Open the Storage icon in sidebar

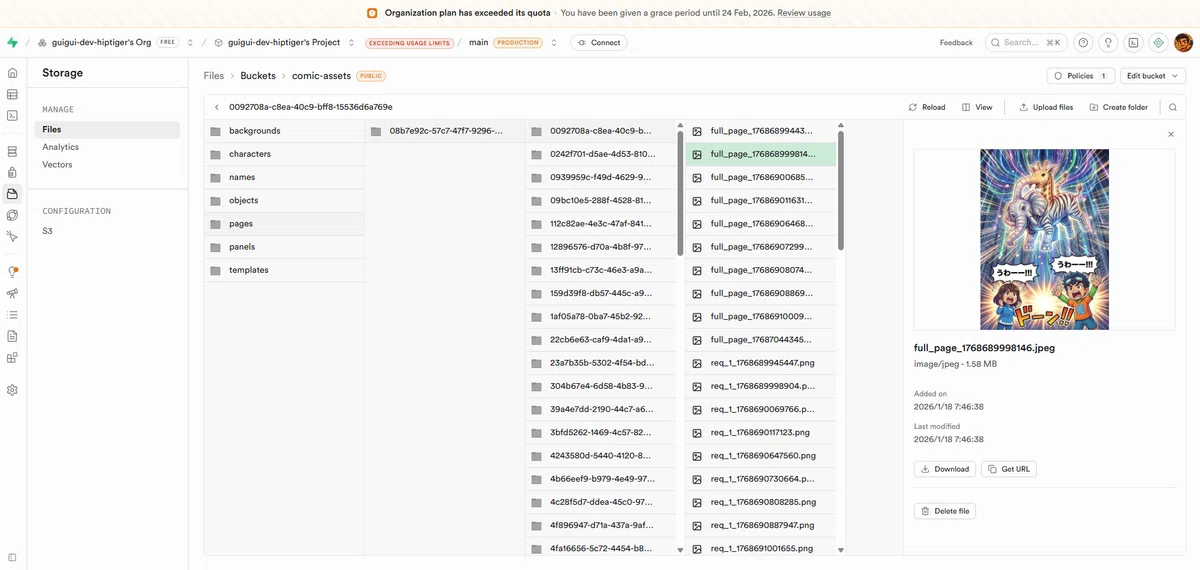pyautogui.click(x=12, y=194)
